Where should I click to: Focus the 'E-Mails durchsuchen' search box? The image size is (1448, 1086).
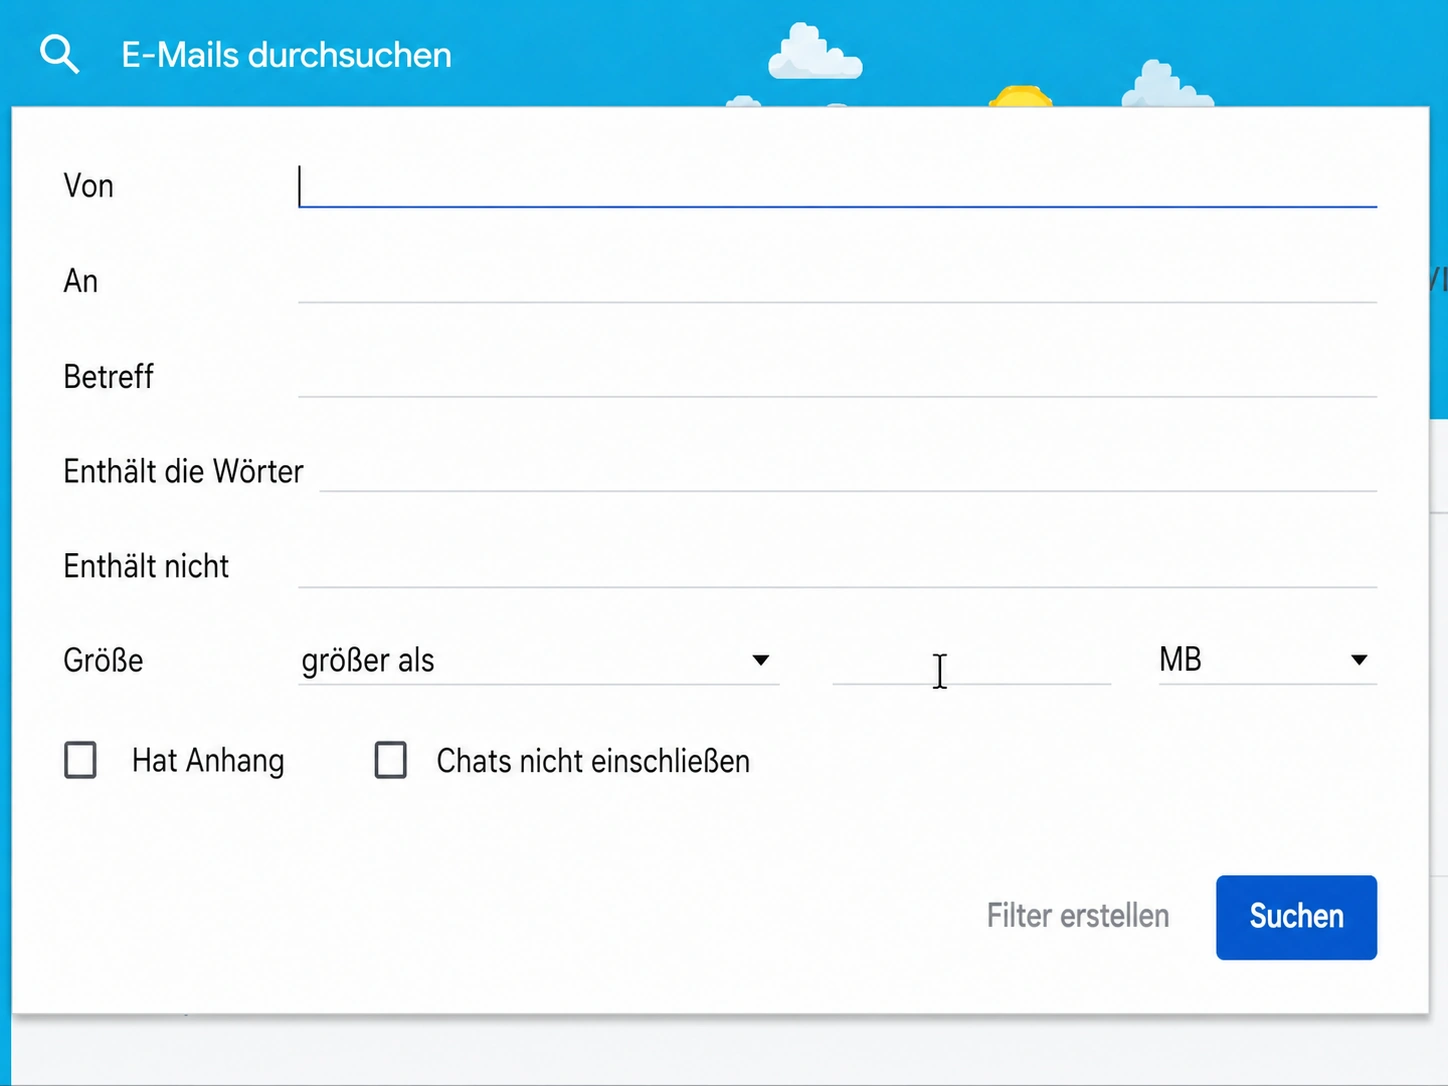[x=286, y=55]
